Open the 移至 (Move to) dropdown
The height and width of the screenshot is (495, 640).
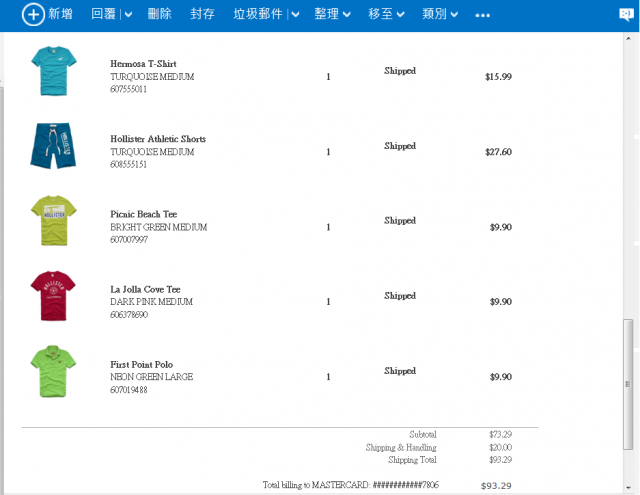(x=386, y=14)
